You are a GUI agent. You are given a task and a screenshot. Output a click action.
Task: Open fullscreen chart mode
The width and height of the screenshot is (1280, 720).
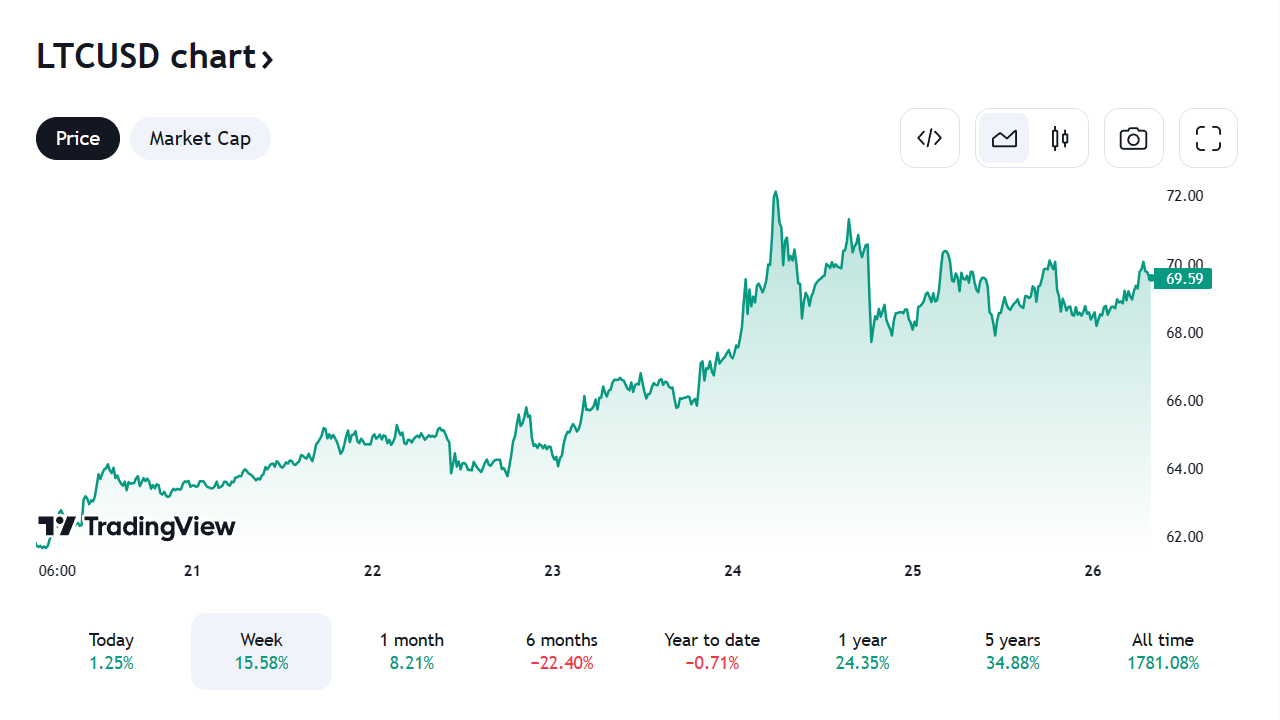click(1208, 138)
